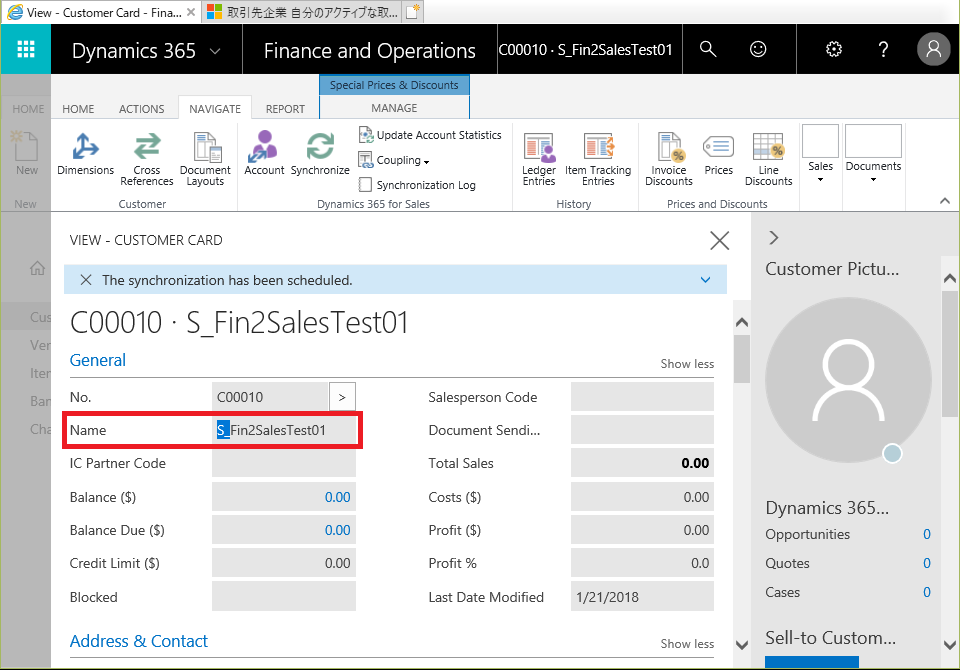Image resolution: width=960 pixels, height=670 pixels.
Task: Switch to the ACTIONS ribbon tab
Action: (141, 108)
